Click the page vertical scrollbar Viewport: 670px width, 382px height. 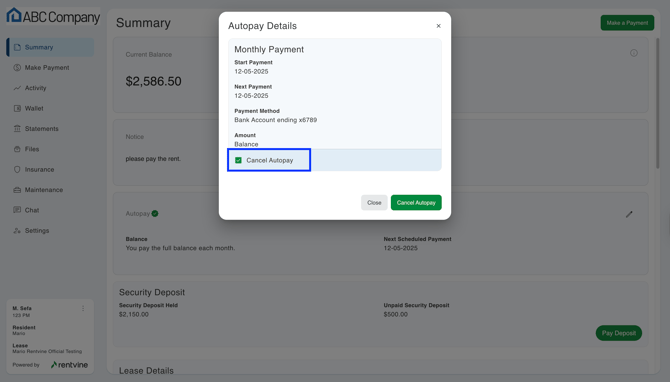click(658, 103)
